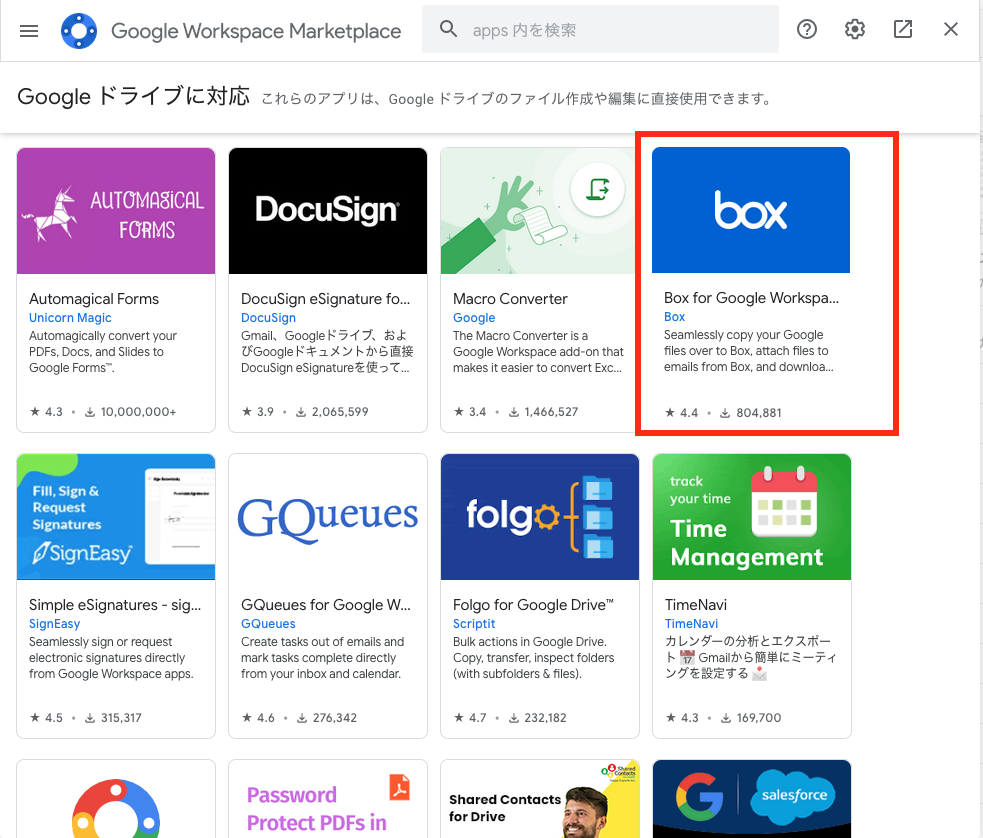Screen dimensions: 983x838
Task: Open the Box logo banner image
Action: (751, 210)
